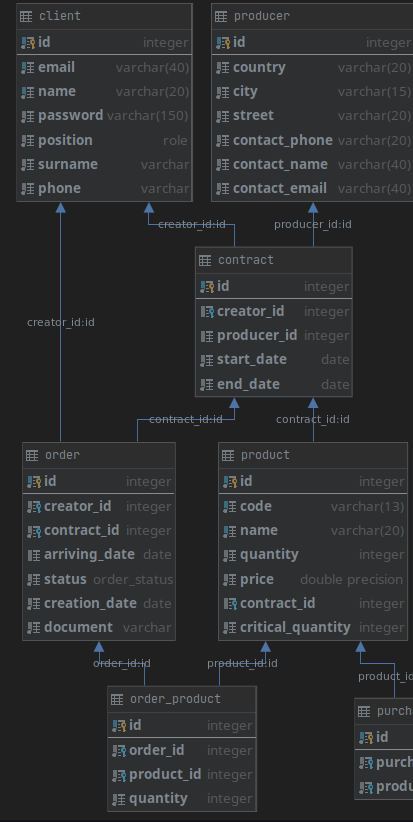
Task: Select the contract table title
Action: point(246,260)
